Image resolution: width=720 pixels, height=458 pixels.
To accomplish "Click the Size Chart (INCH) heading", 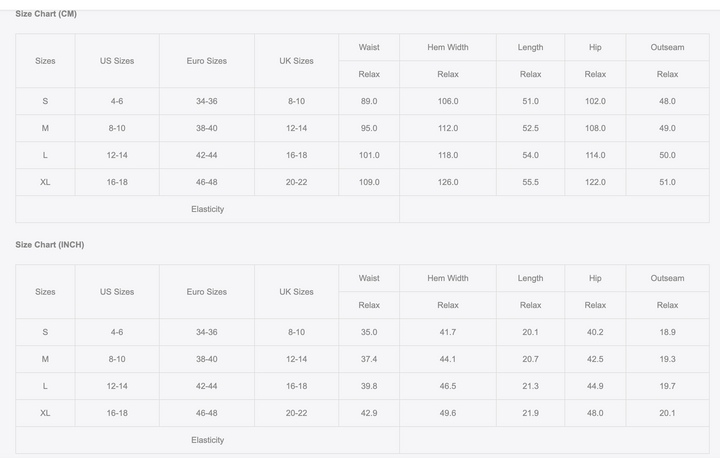I will tap(50, 245).
